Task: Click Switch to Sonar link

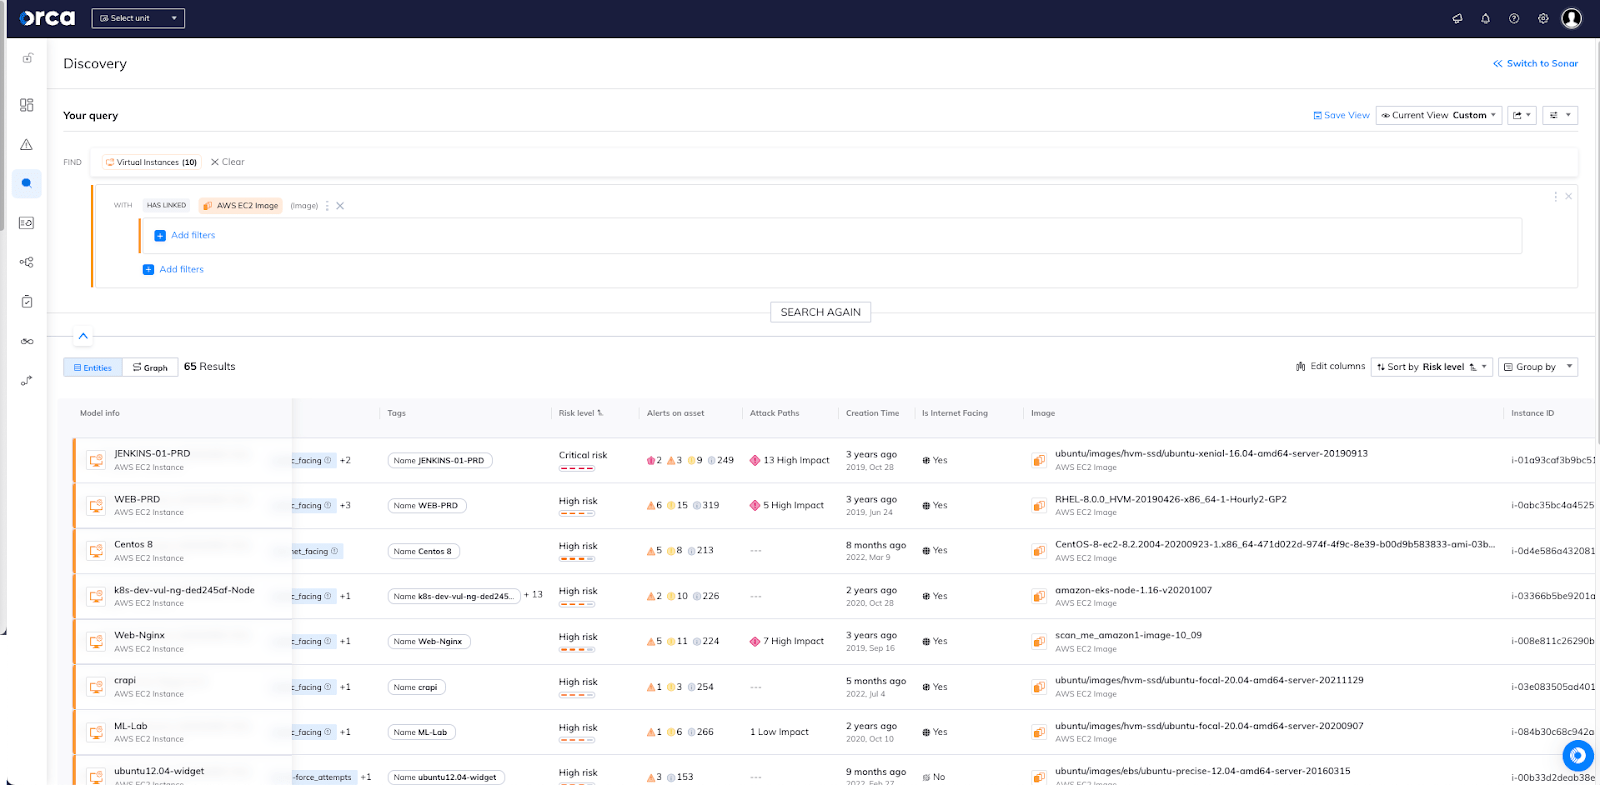Action: [x=1536, y=63]
